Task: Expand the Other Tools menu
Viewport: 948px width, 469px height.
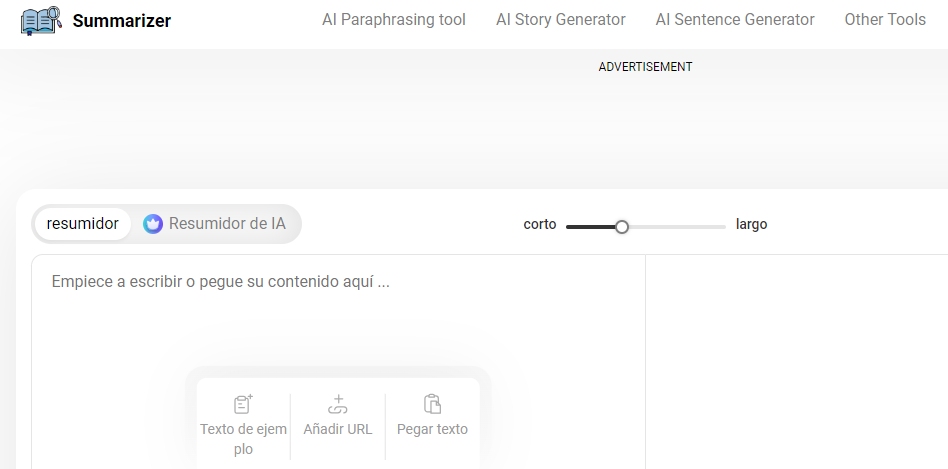Action: [x=885, y=20]
